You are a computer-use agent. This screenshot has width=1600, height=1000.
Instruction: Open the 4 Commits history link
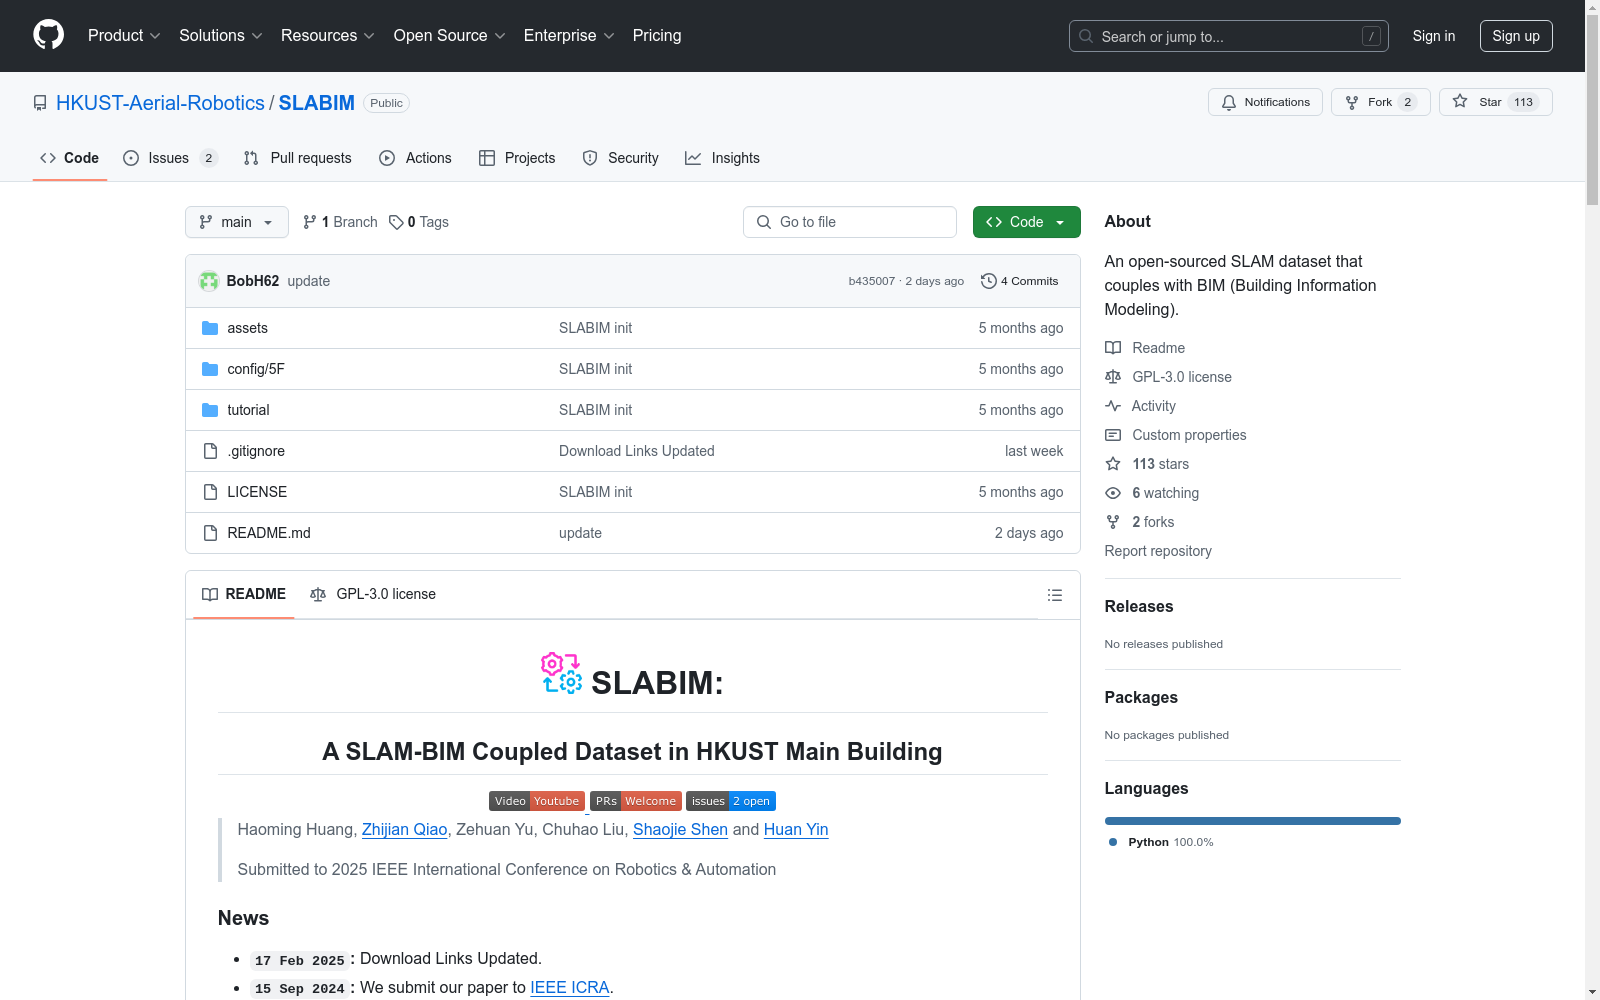[1020, 281]
